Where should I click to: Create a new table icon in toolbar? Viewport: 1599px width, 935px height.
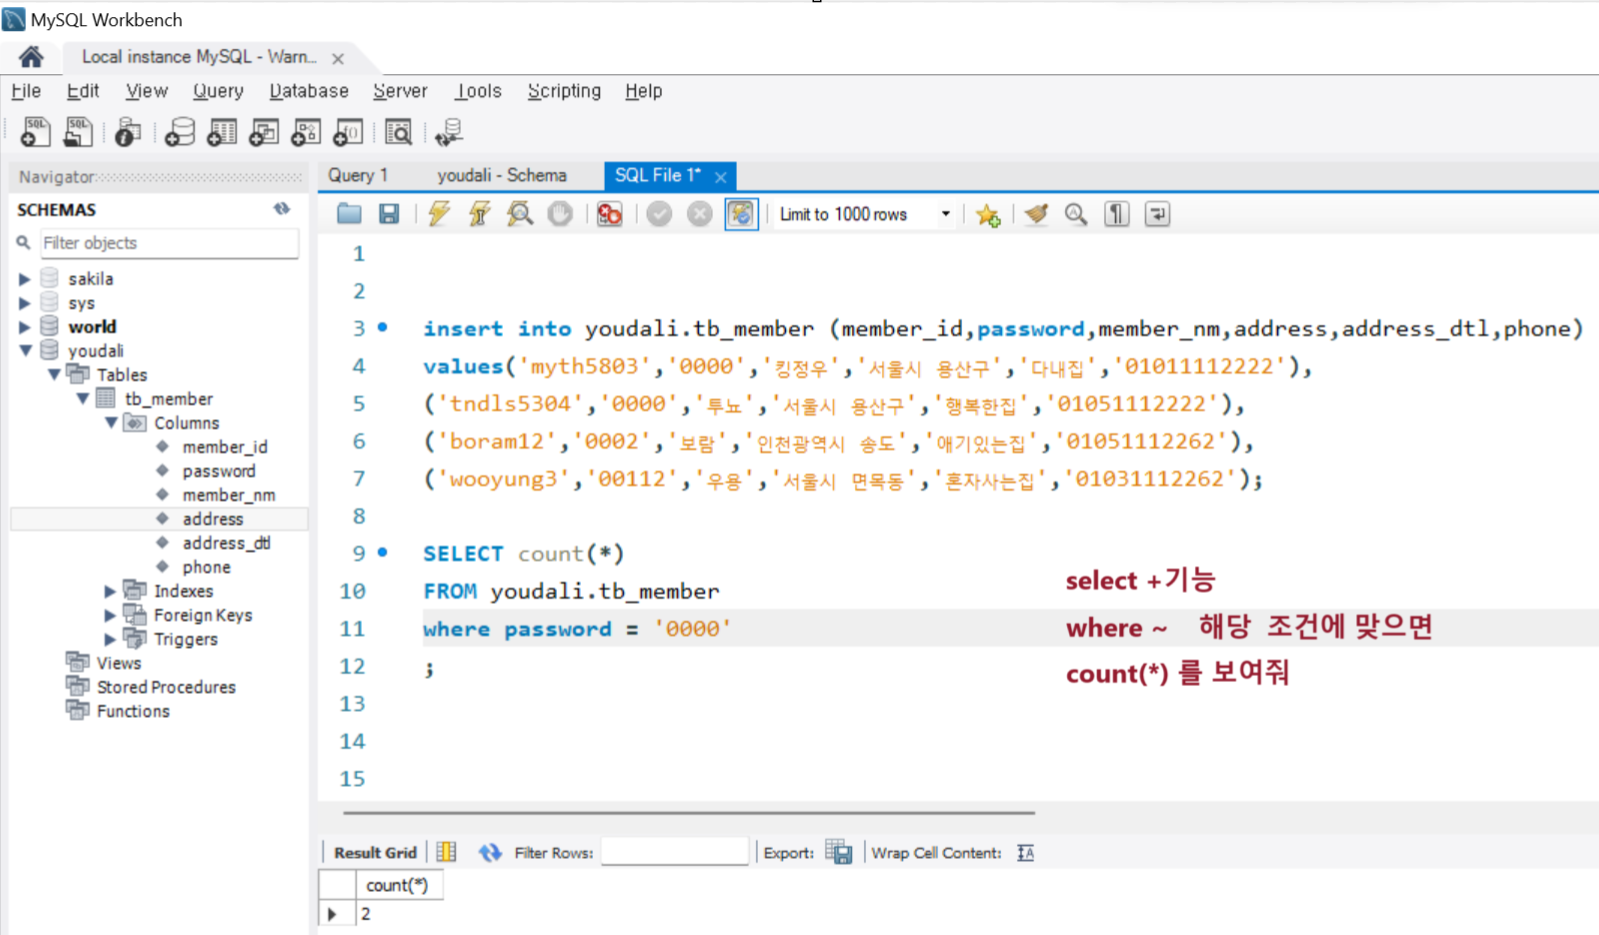pos(222,132)
